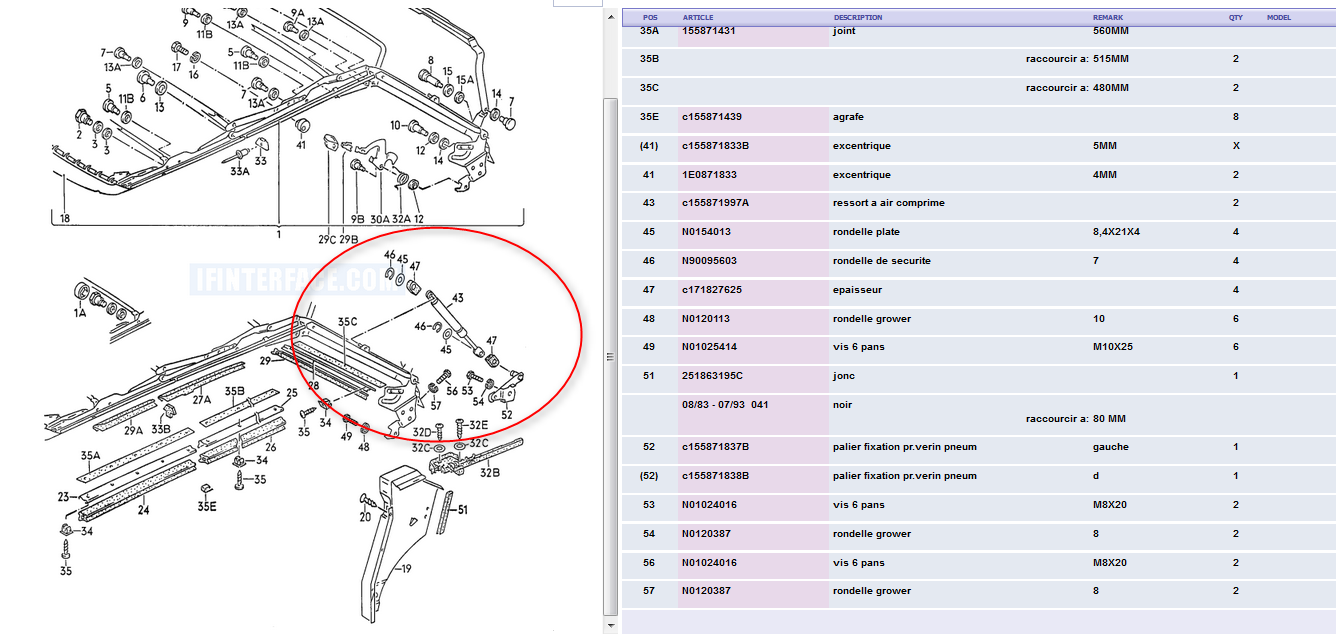Image resolution: width=1336 pixels, height=634 pixels.
Task: Click callout 29A in the diagram
Action: (133, 429)
